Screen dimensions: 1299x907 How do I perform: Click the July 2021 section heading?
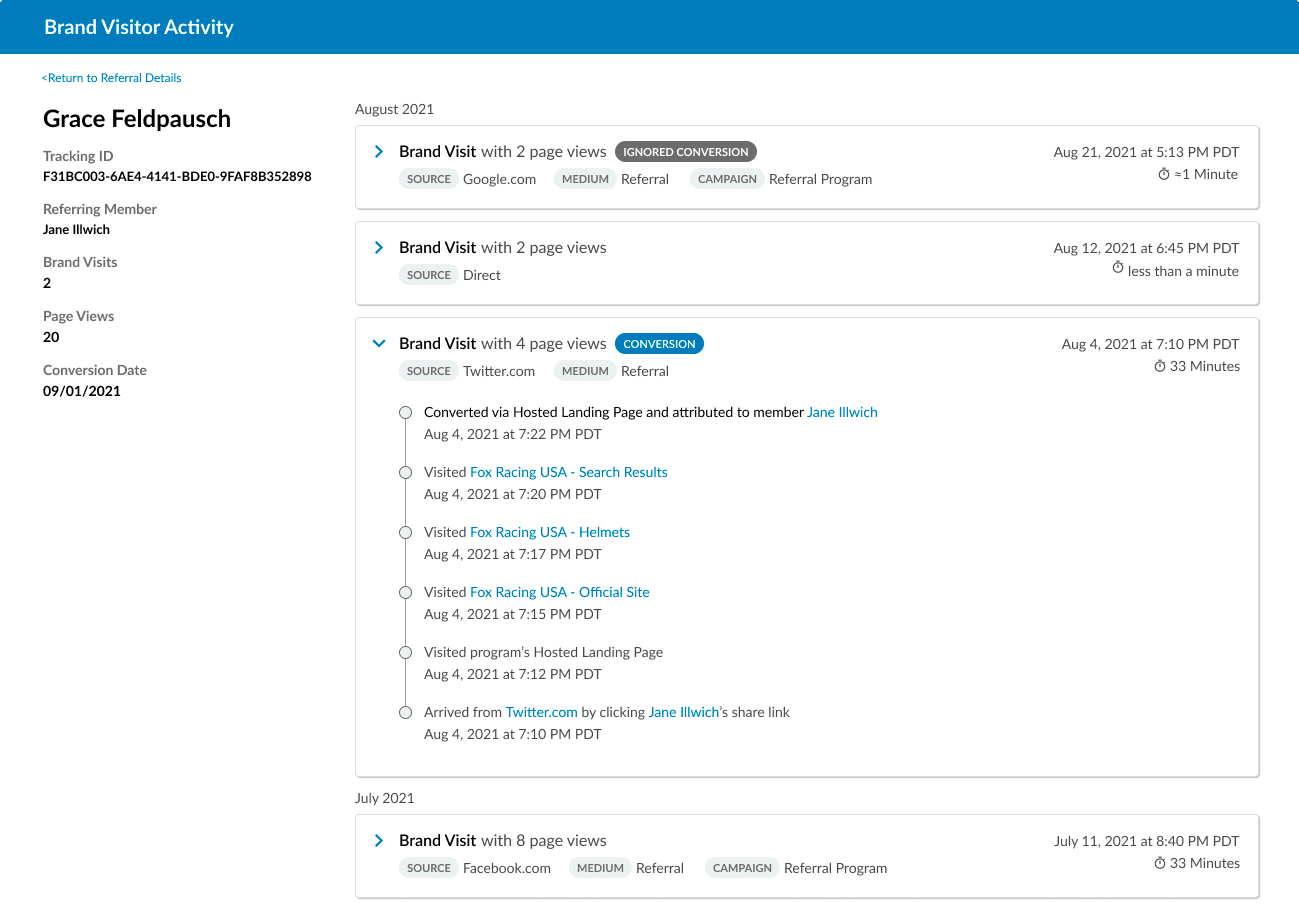[x=384, y=798]
